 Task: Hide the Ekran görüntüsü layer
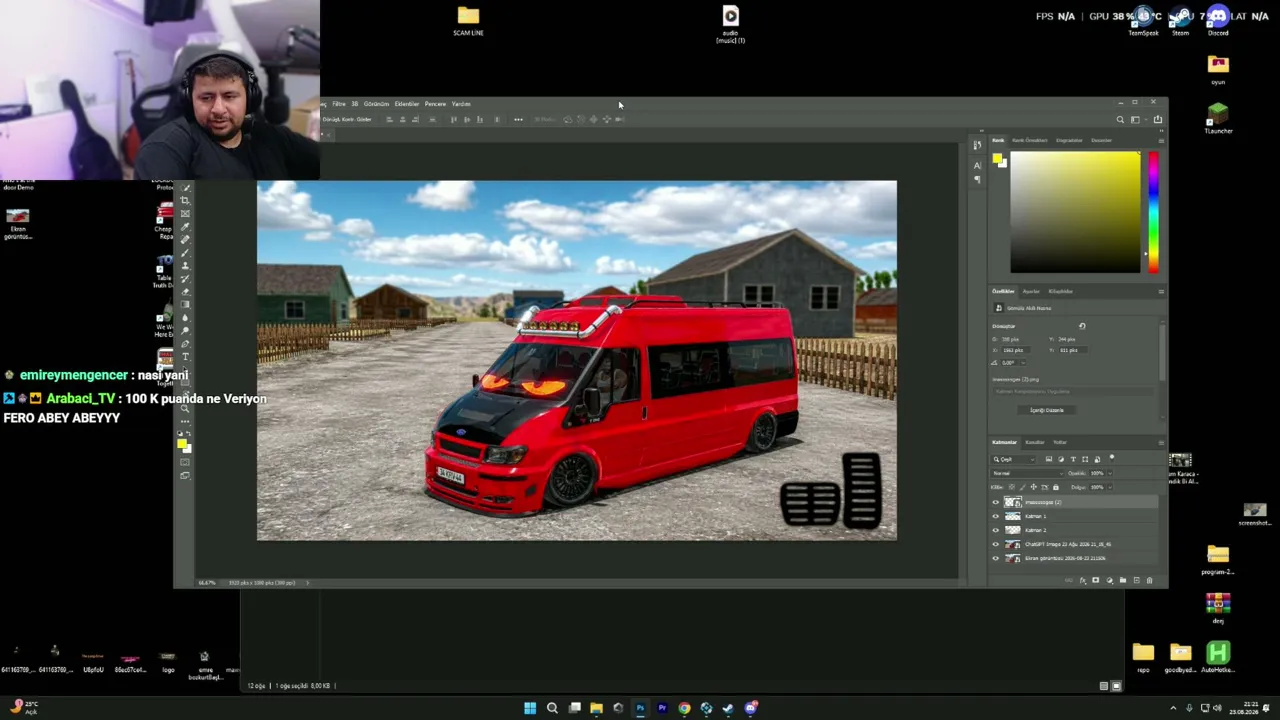coord(996,558)
